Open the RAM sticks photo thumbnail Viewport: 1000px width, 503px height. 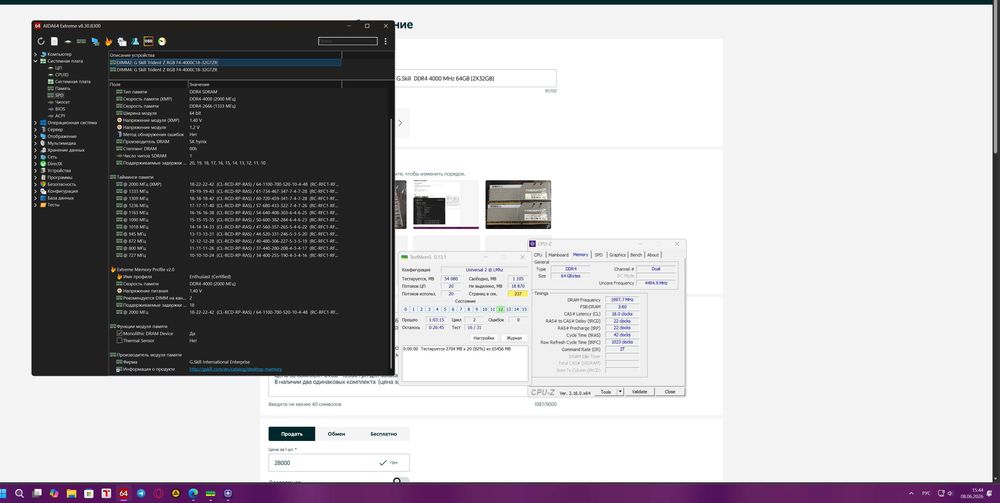518,204
